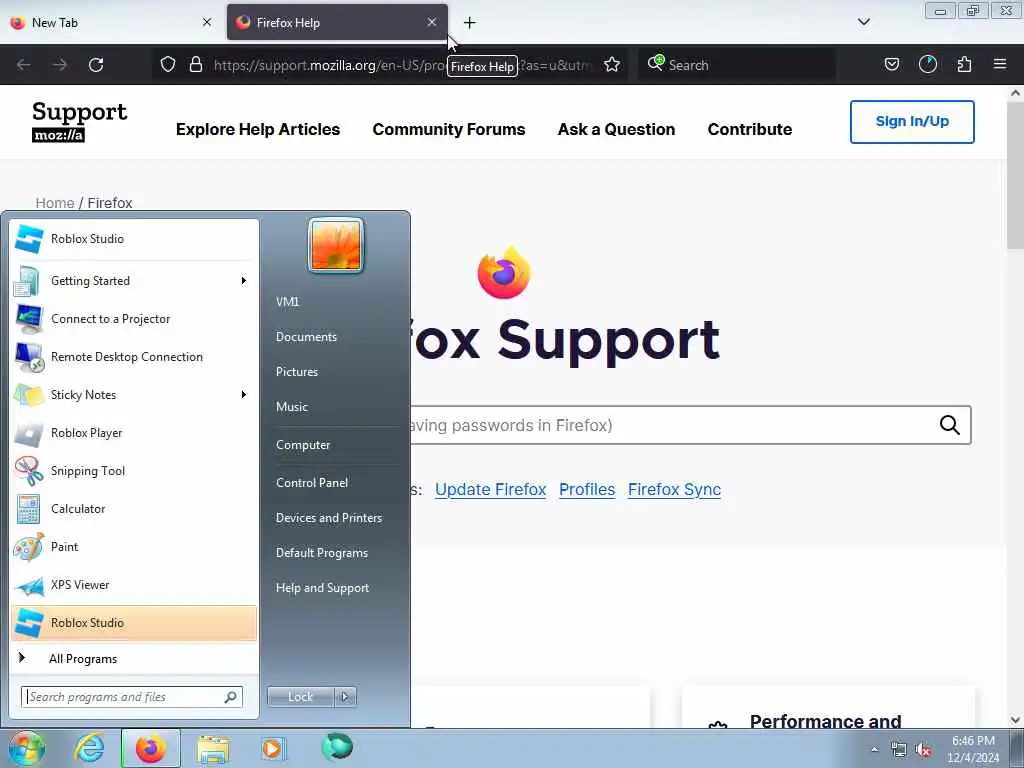
Task: Expand Sticky Notes jump list arrow
Action: [x=244, y=394]
